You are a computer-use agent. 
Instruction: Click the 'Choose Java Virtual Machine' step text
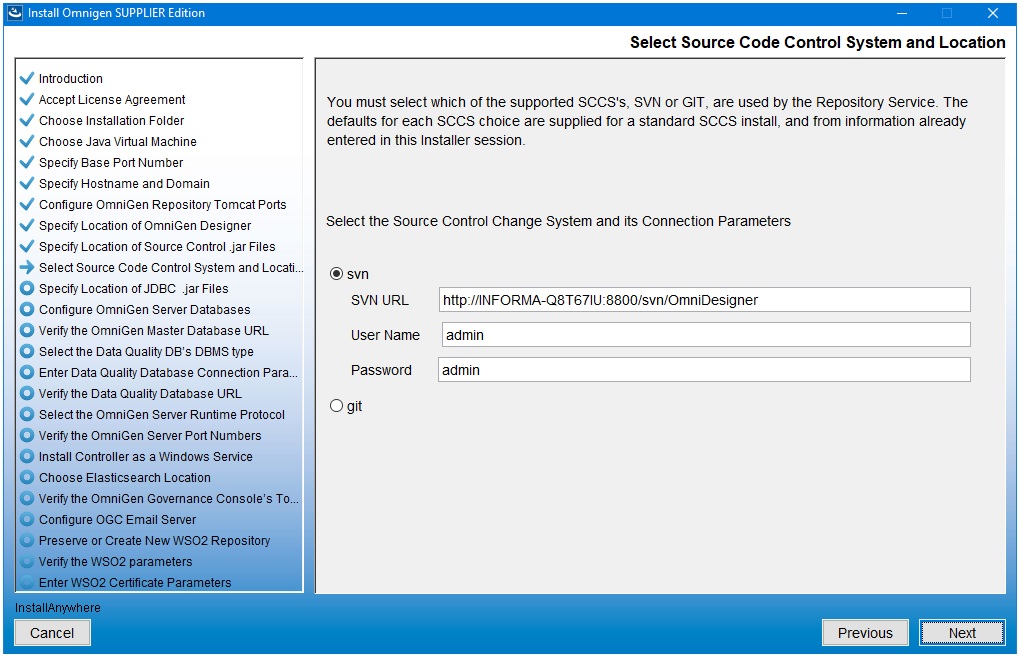point(118,141)
